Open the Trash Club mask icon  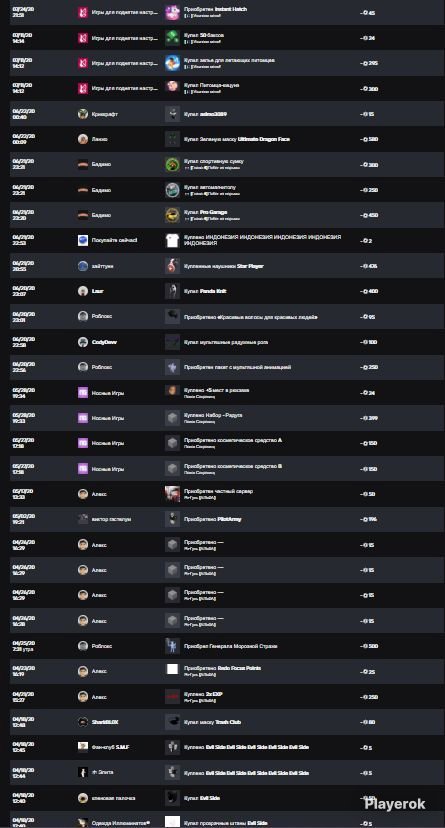coord(172,722)
